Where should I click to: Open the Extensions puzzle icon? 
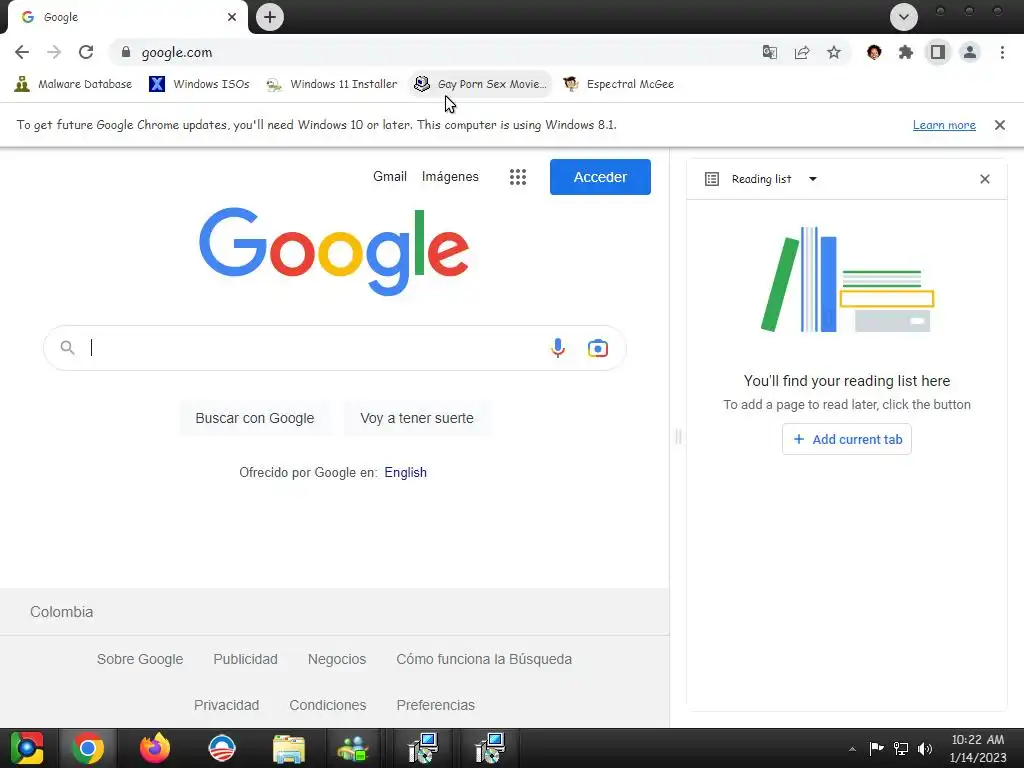click(x=906, y=52)
